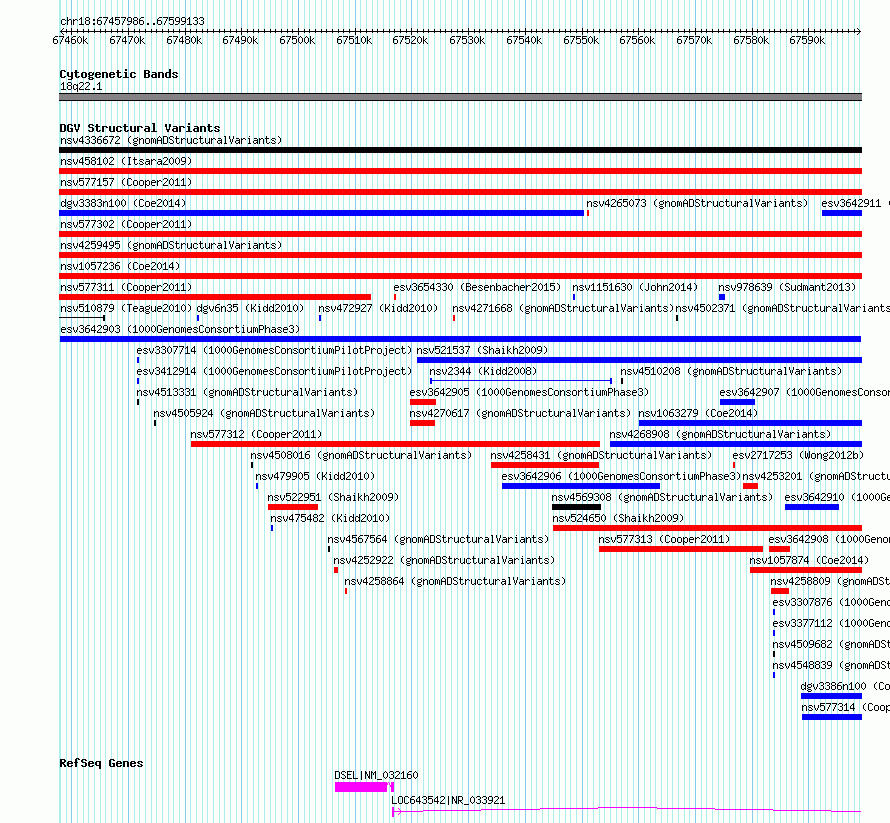Click the 67520k ruler position label

click(x=410, y=40)
